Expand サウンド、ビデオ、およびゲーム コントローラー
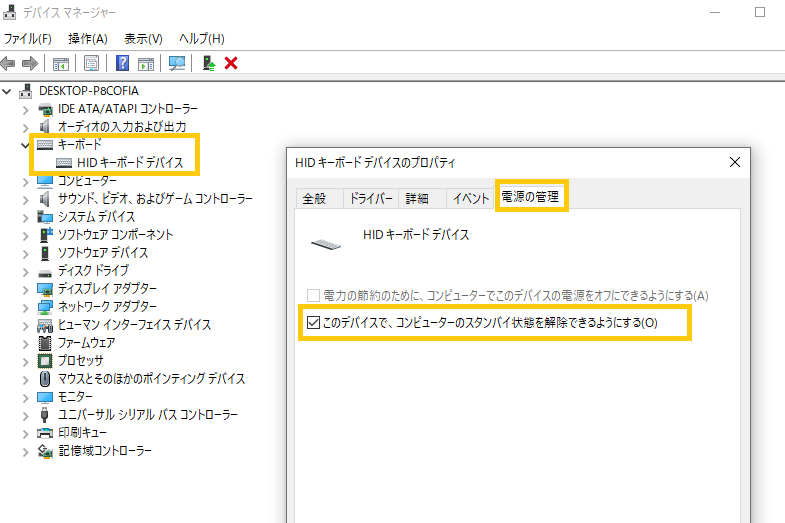This screenshot has width=785, height=523. tap(26, 200)
